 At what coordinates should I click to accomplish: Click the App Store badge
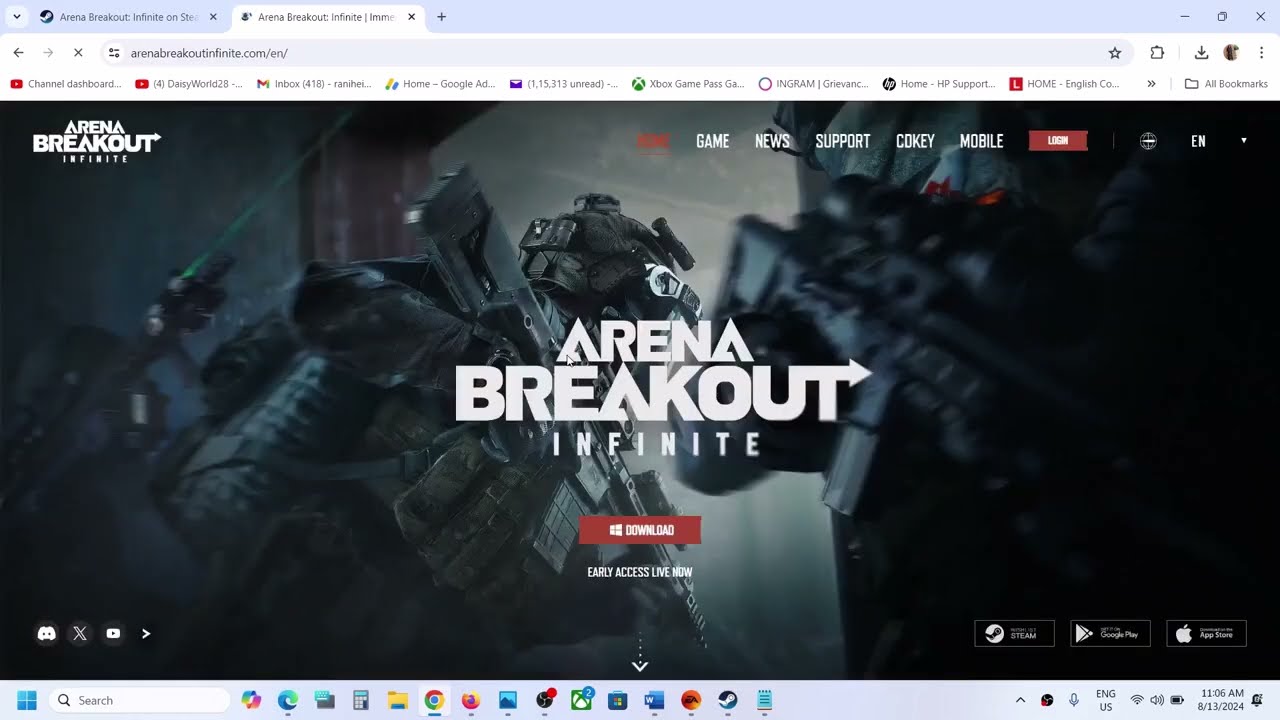1206,633
